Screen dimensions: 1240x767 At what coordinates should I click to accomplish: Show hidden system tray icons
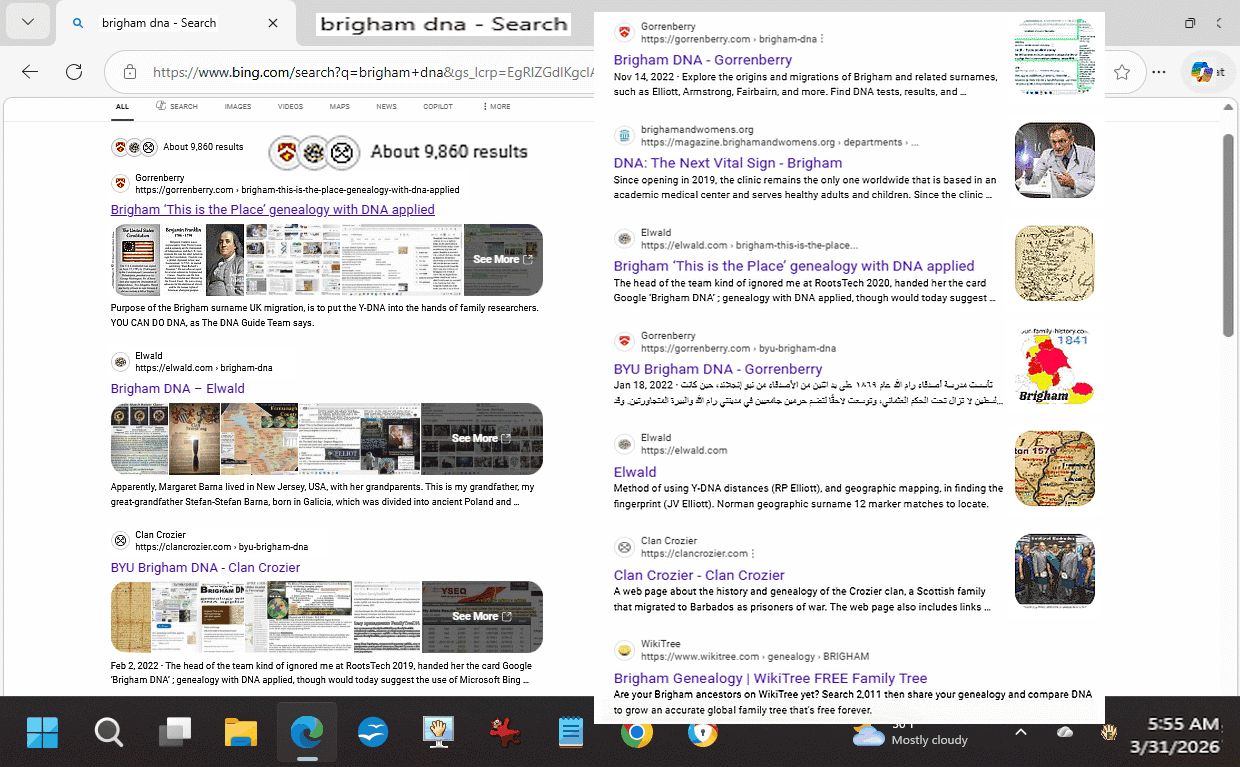click(x=1020, y=732)
